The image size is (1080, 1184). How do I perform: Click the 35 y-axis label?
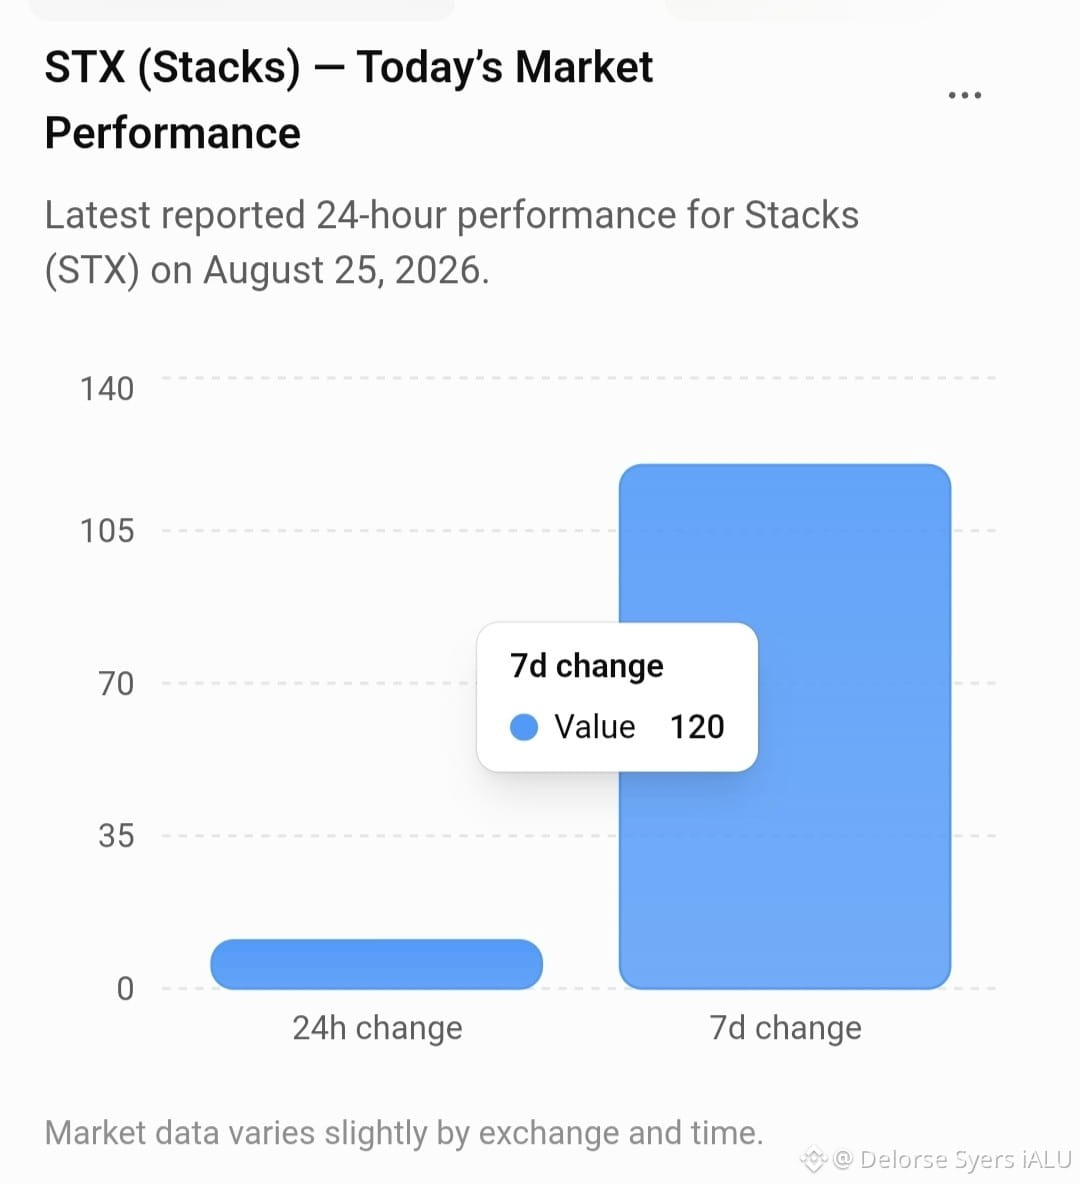pyautogui.click(x=116, y=836)
